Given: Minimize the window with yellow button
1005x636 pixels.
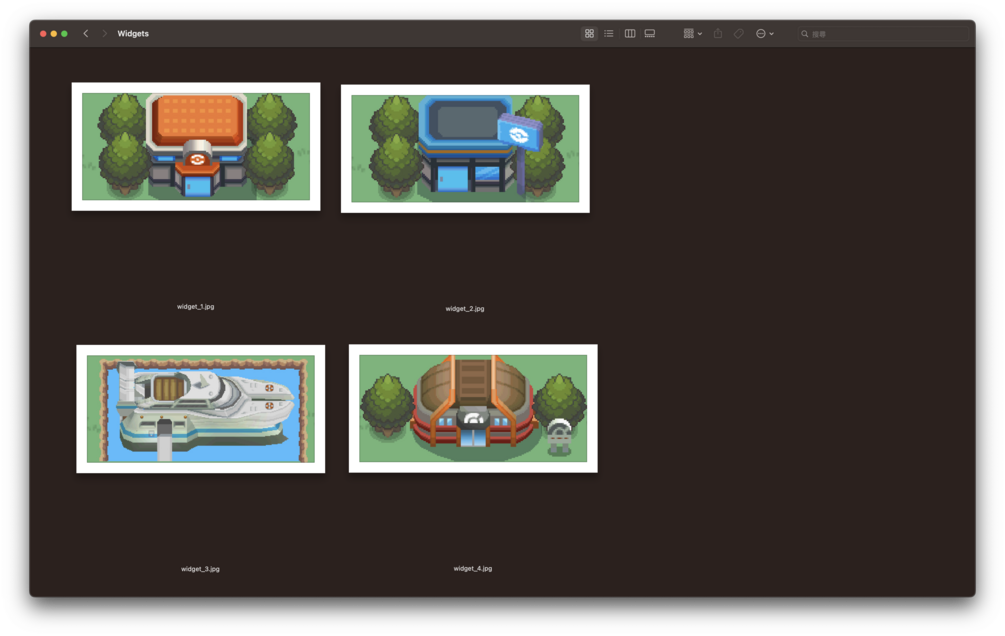Looking at the screenshot, I should 54,33.
